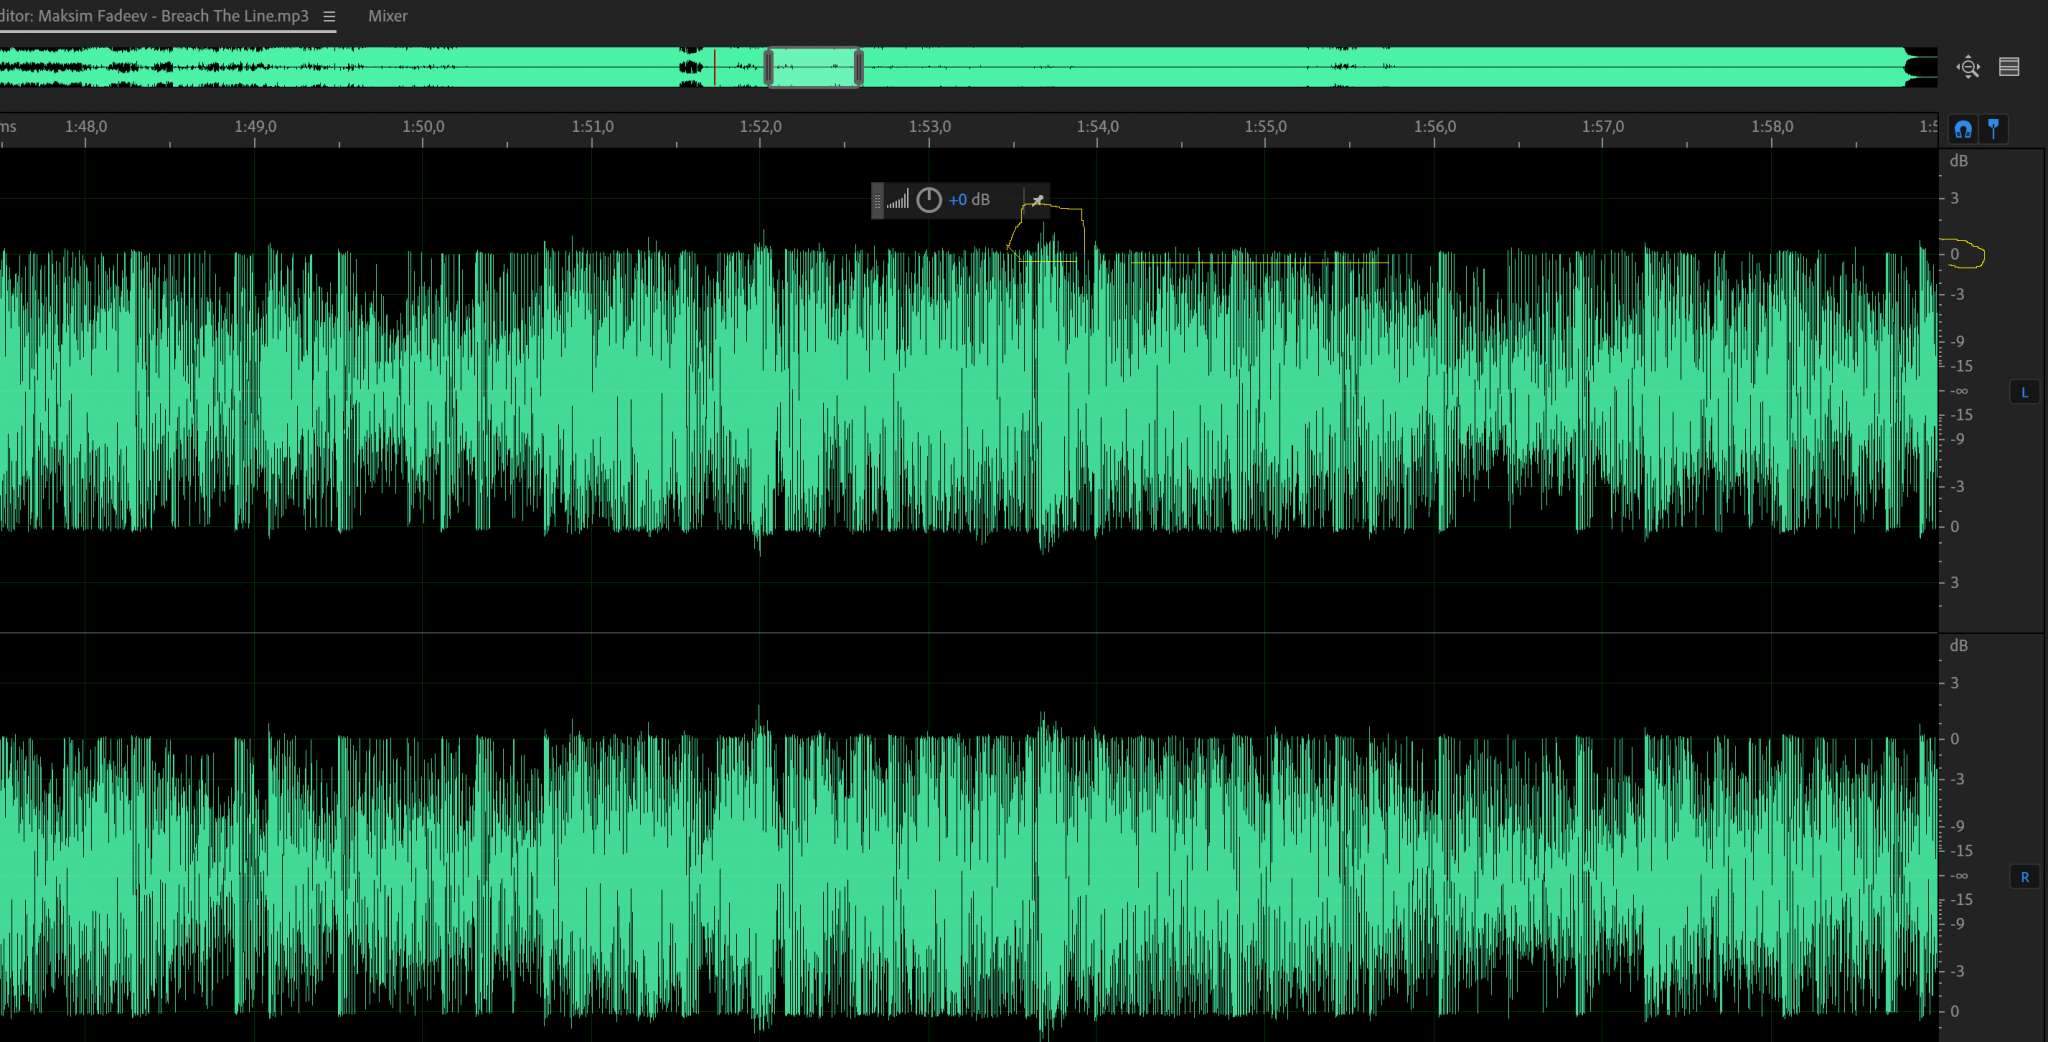Click the 1:50,0 mark on the time ruler
The height and width of the screenshot is (1042, 2048).
point(423,127)
